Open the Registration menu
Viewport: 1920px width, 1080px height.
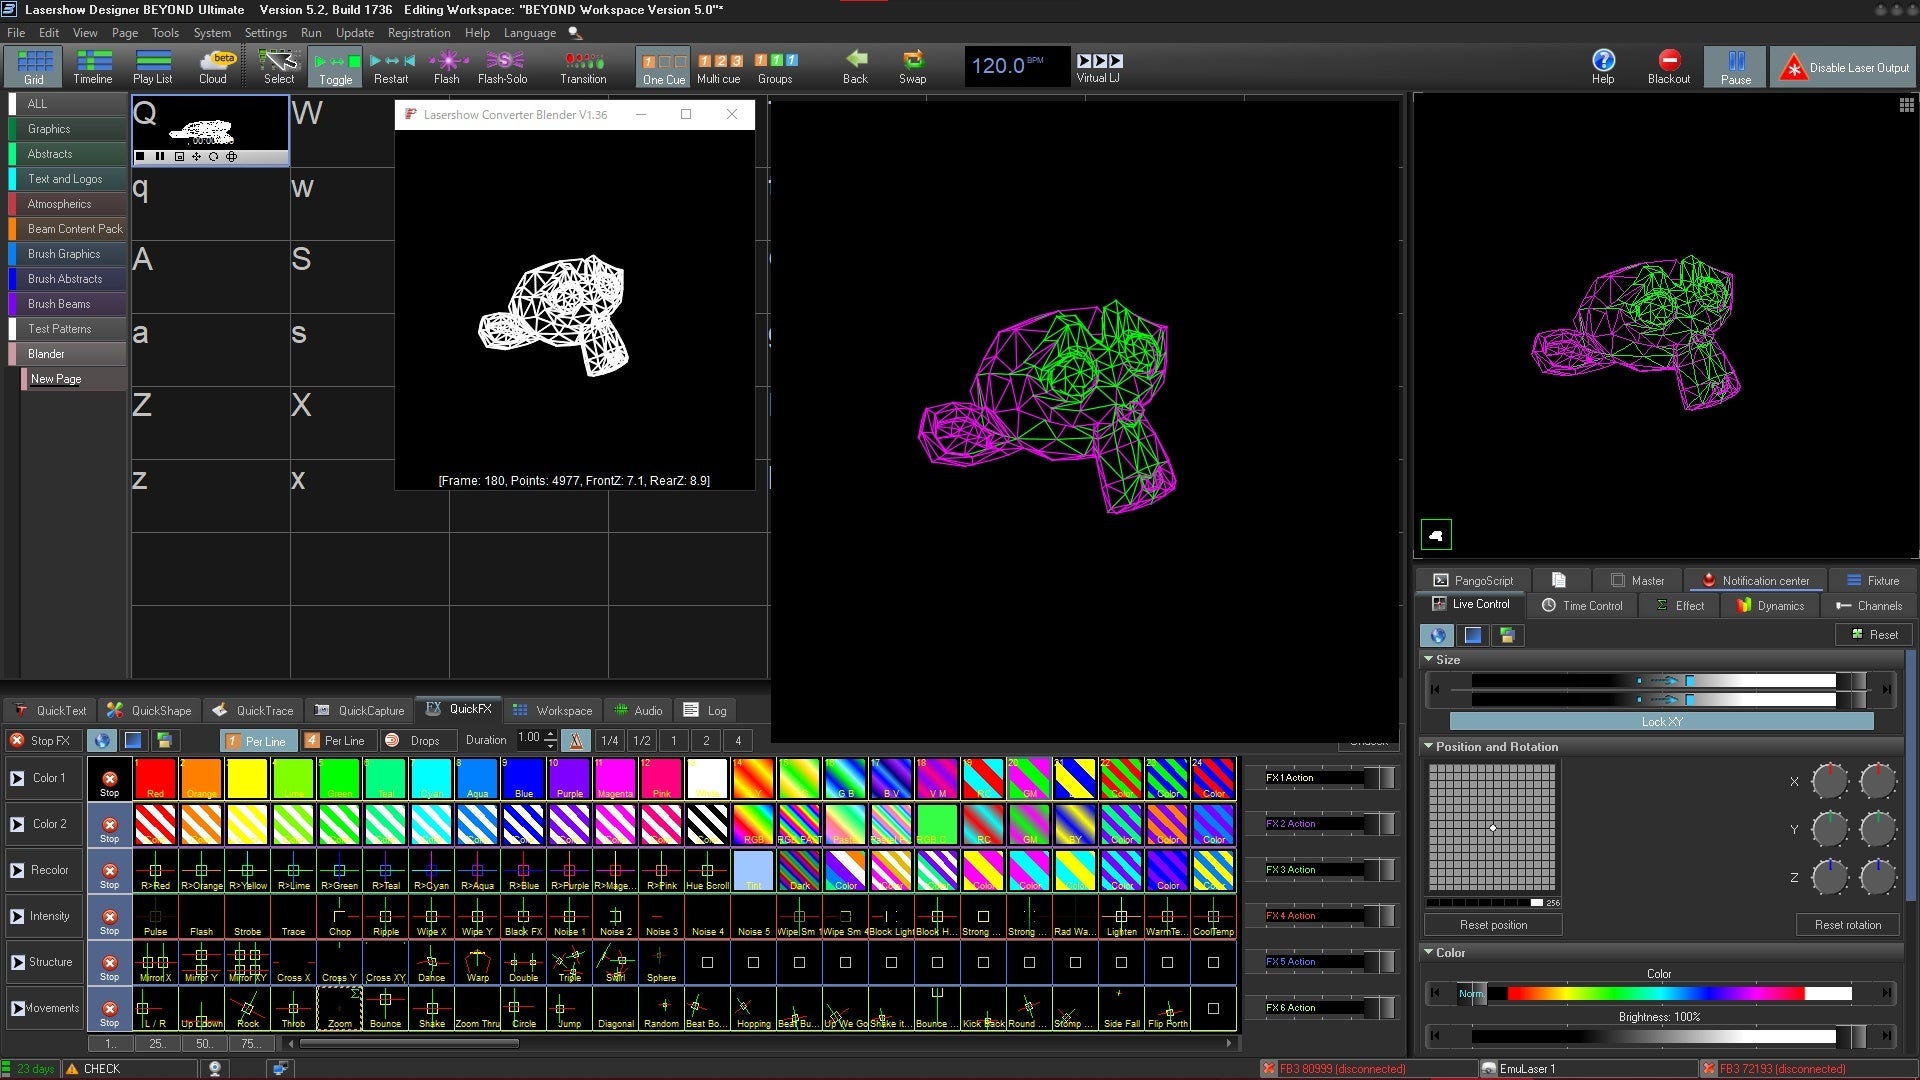click(x=418, y=33)
